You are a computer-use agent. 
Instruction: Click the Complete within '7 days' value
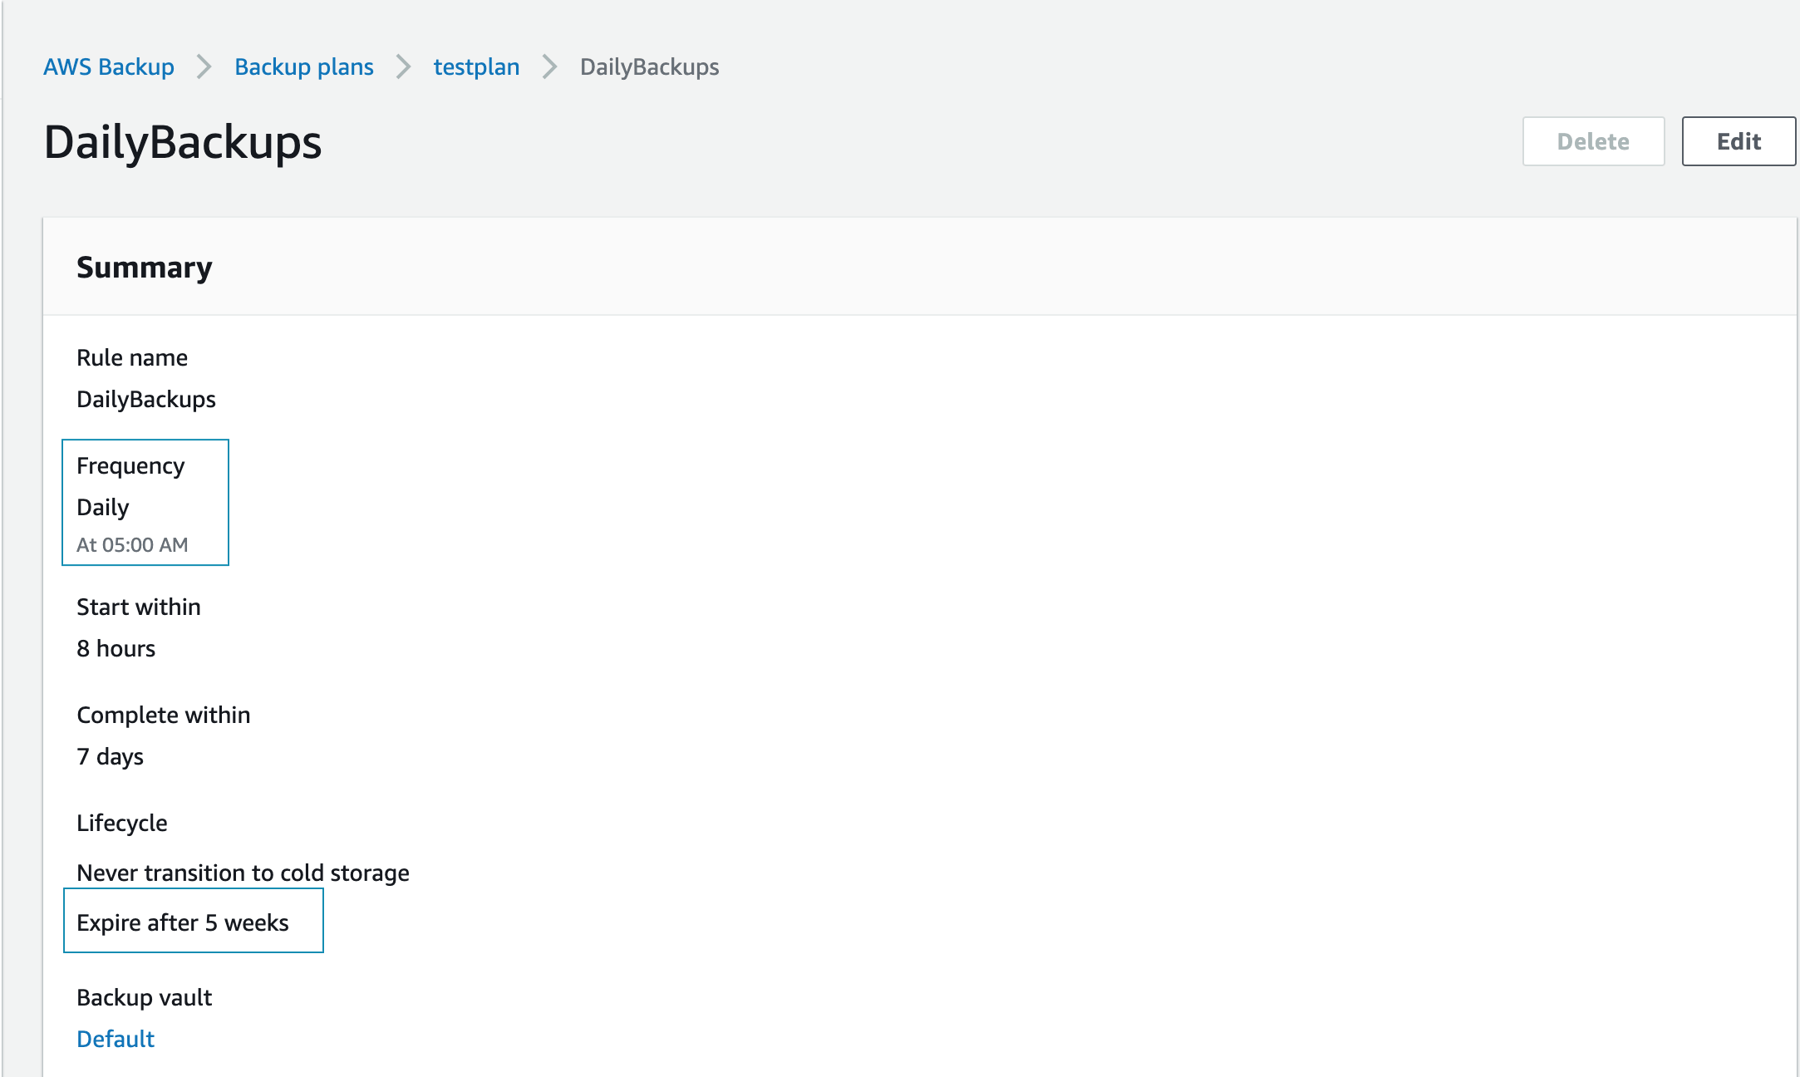(x=110, y=756)
